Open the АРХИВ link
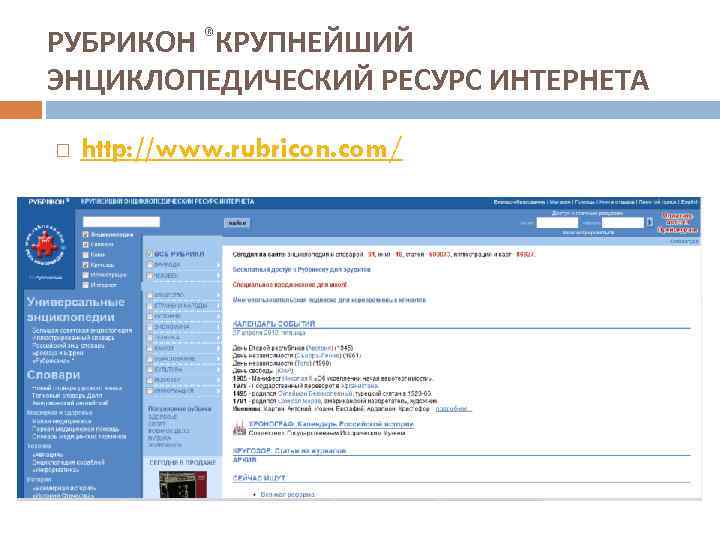This screenshot has height=540, width=720. click(244, 460)
